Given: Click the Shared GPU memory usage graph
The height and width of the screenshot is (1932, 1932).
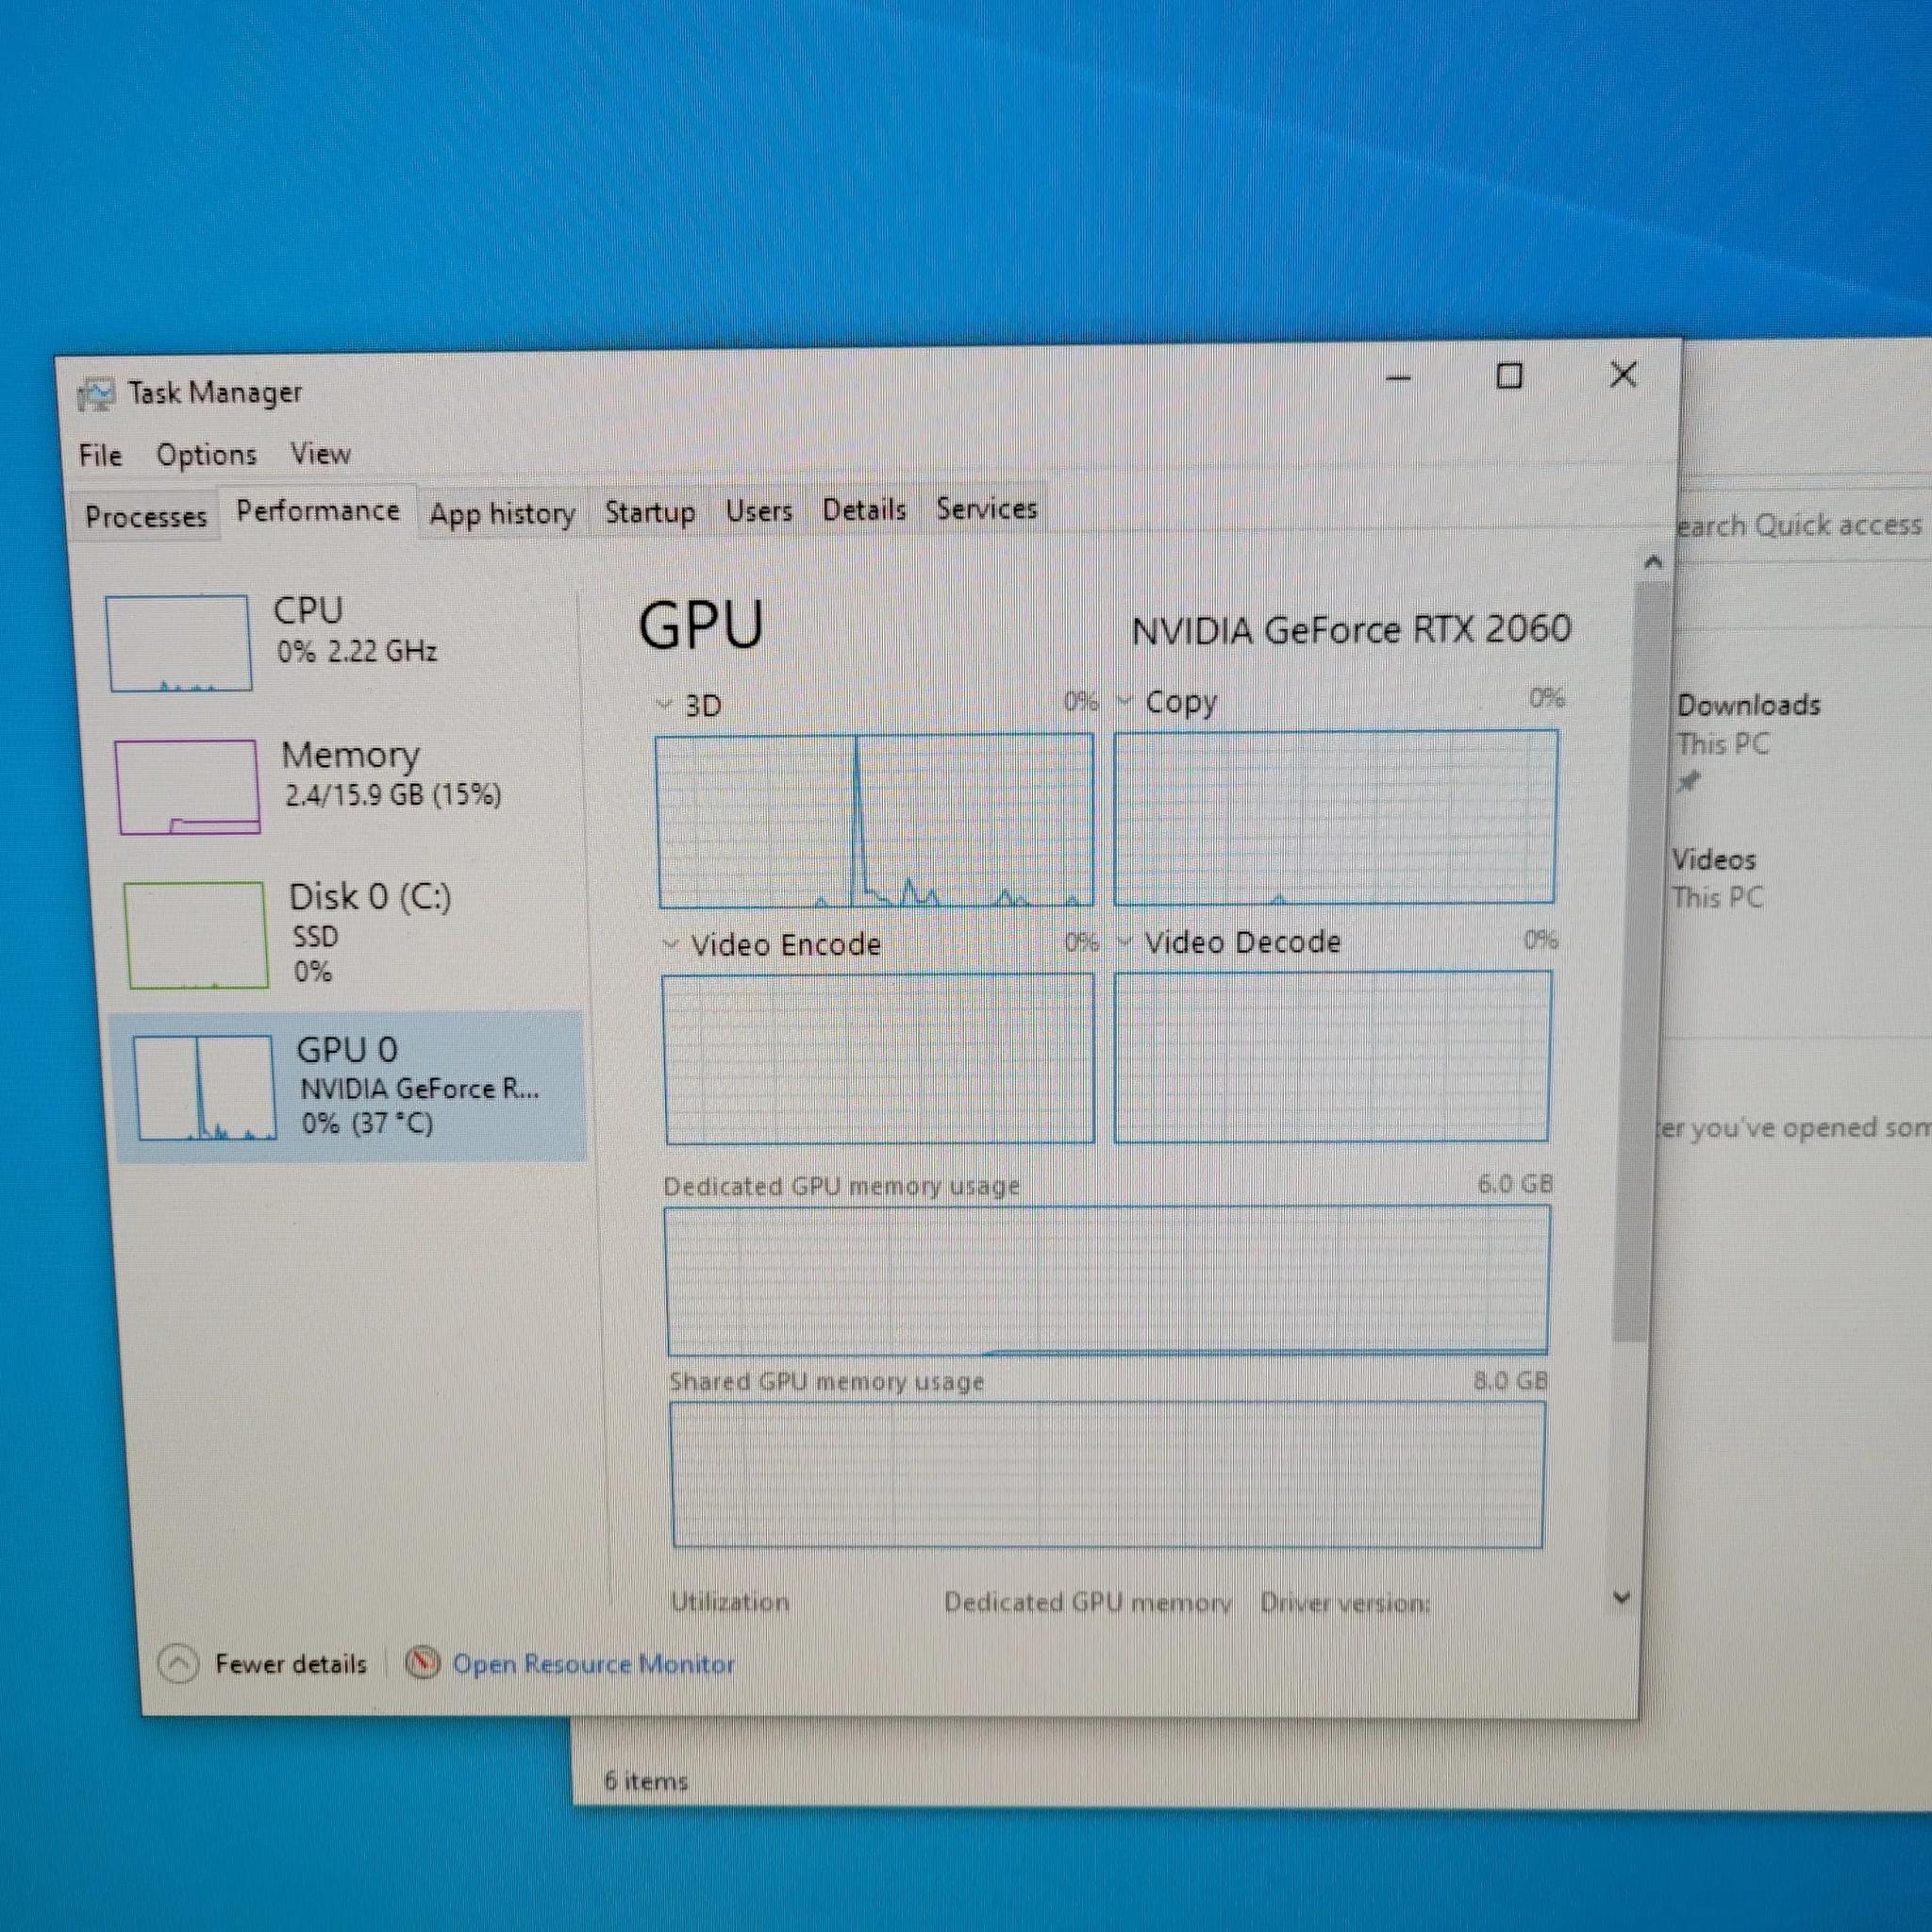Looking at the screenshot, I should pos(1108,1474).
